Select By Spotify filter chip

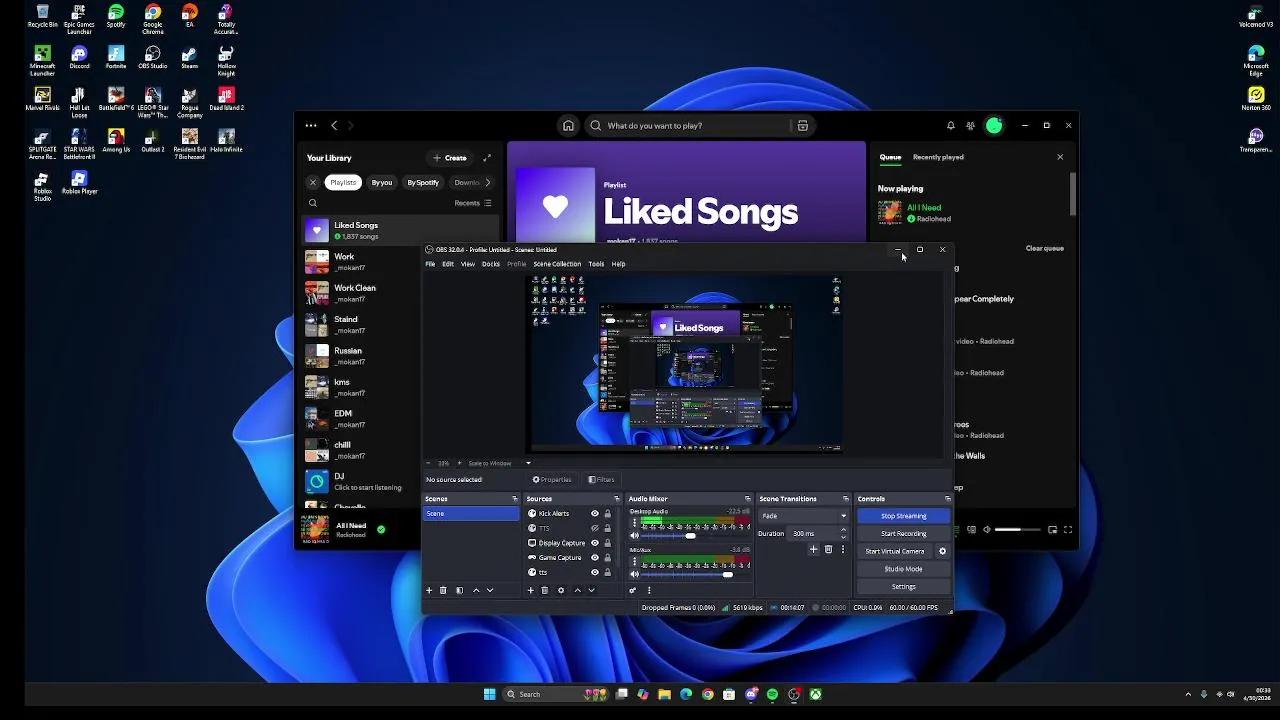pyautogui.click(x=423, y=183)
